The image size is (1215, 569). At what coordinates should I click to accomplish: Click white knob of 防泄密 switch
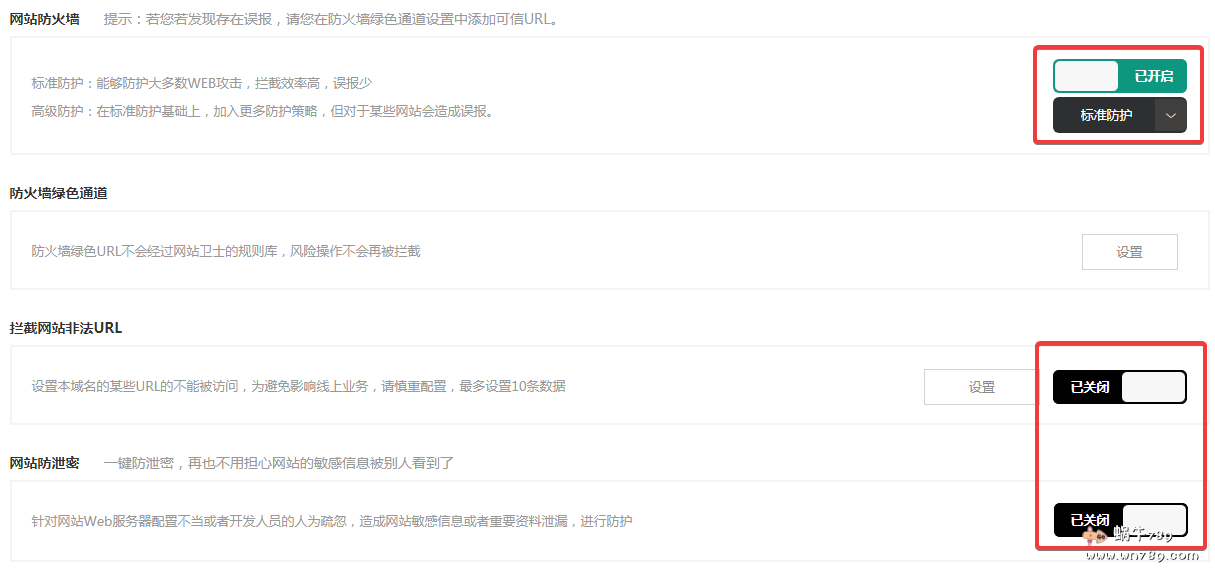1154,520
